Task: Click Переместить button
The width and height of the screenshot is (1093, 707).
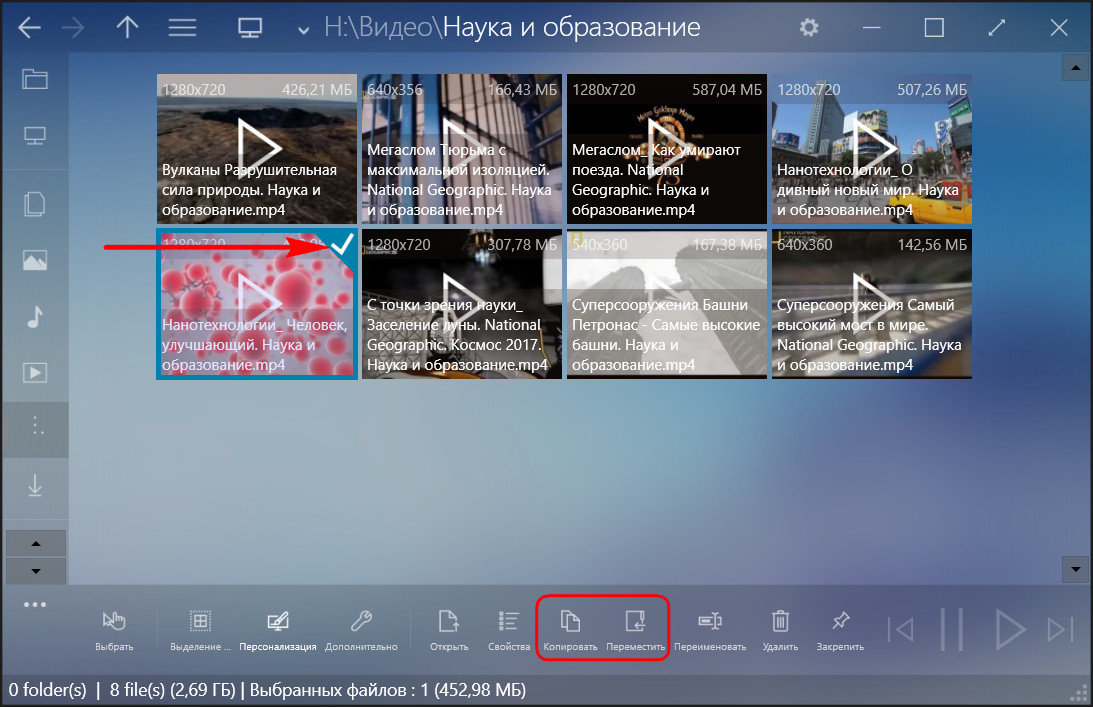Action: tap(635, 630)
